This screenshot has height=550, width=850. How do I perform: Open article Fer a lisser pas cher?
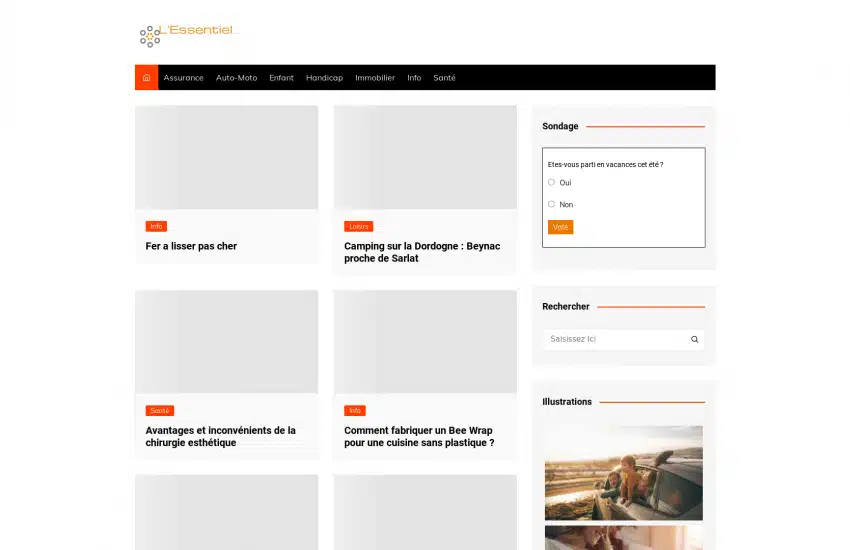[x=191, y=246]
